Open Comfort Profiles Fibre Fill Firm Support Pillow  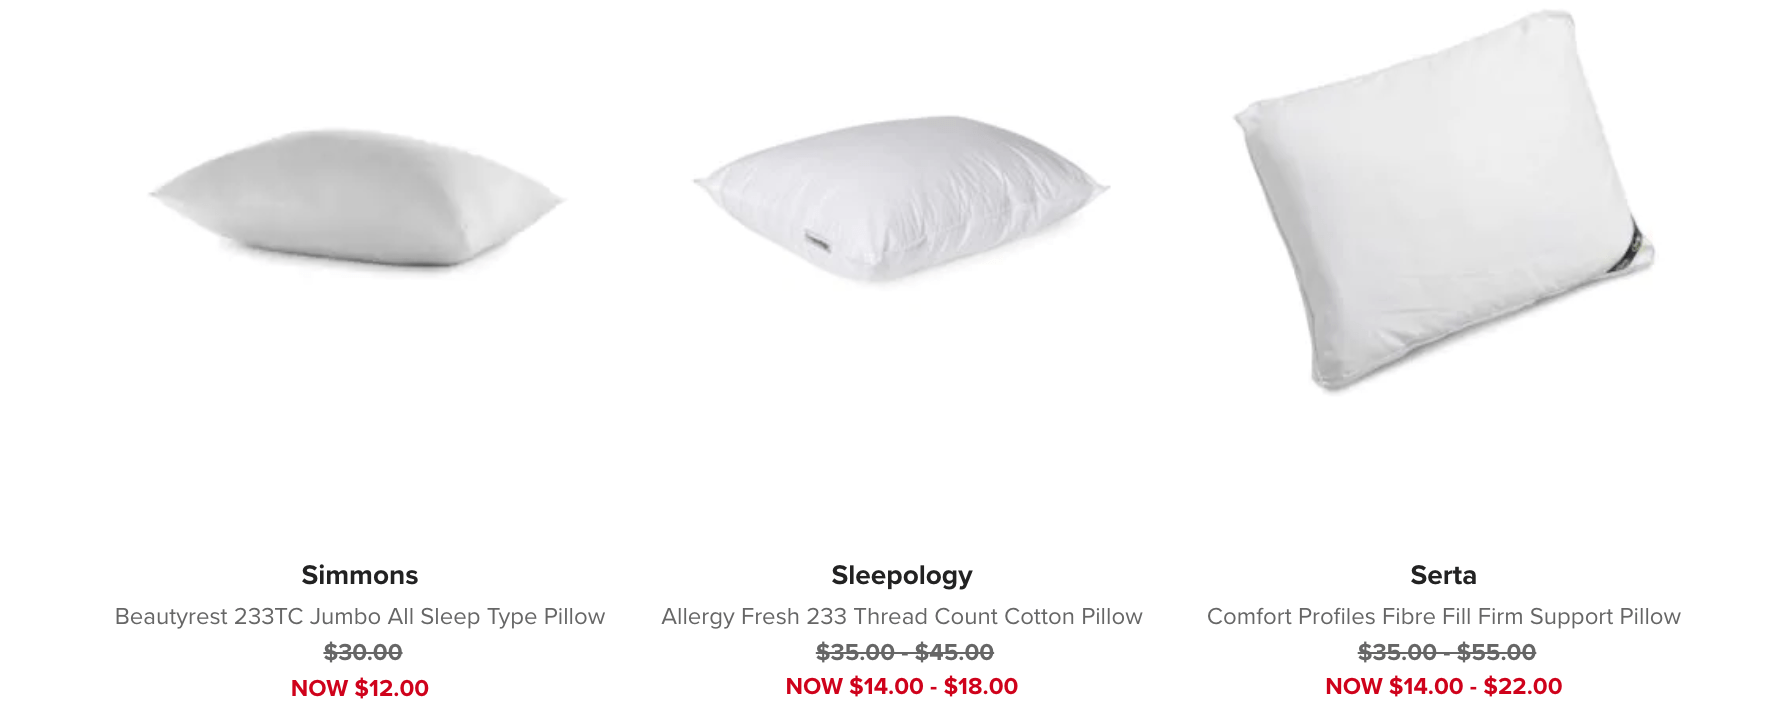tap(1443, 616)
